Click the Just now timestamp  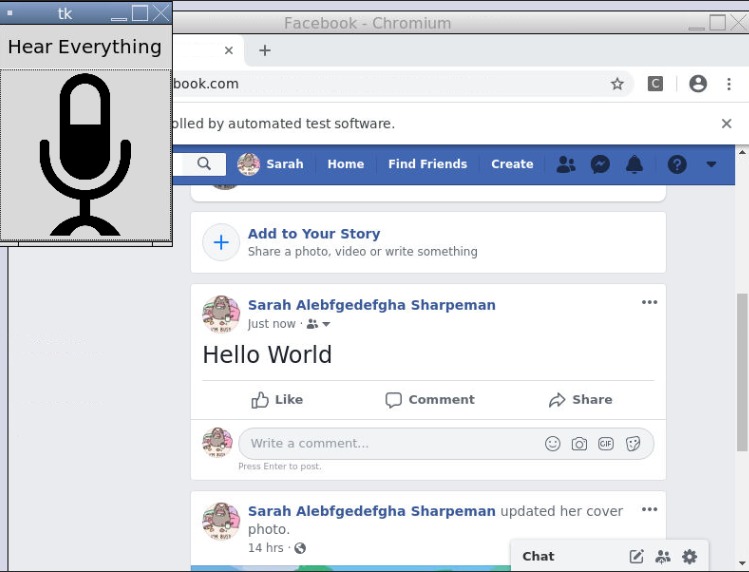click(x=271, y=324)
